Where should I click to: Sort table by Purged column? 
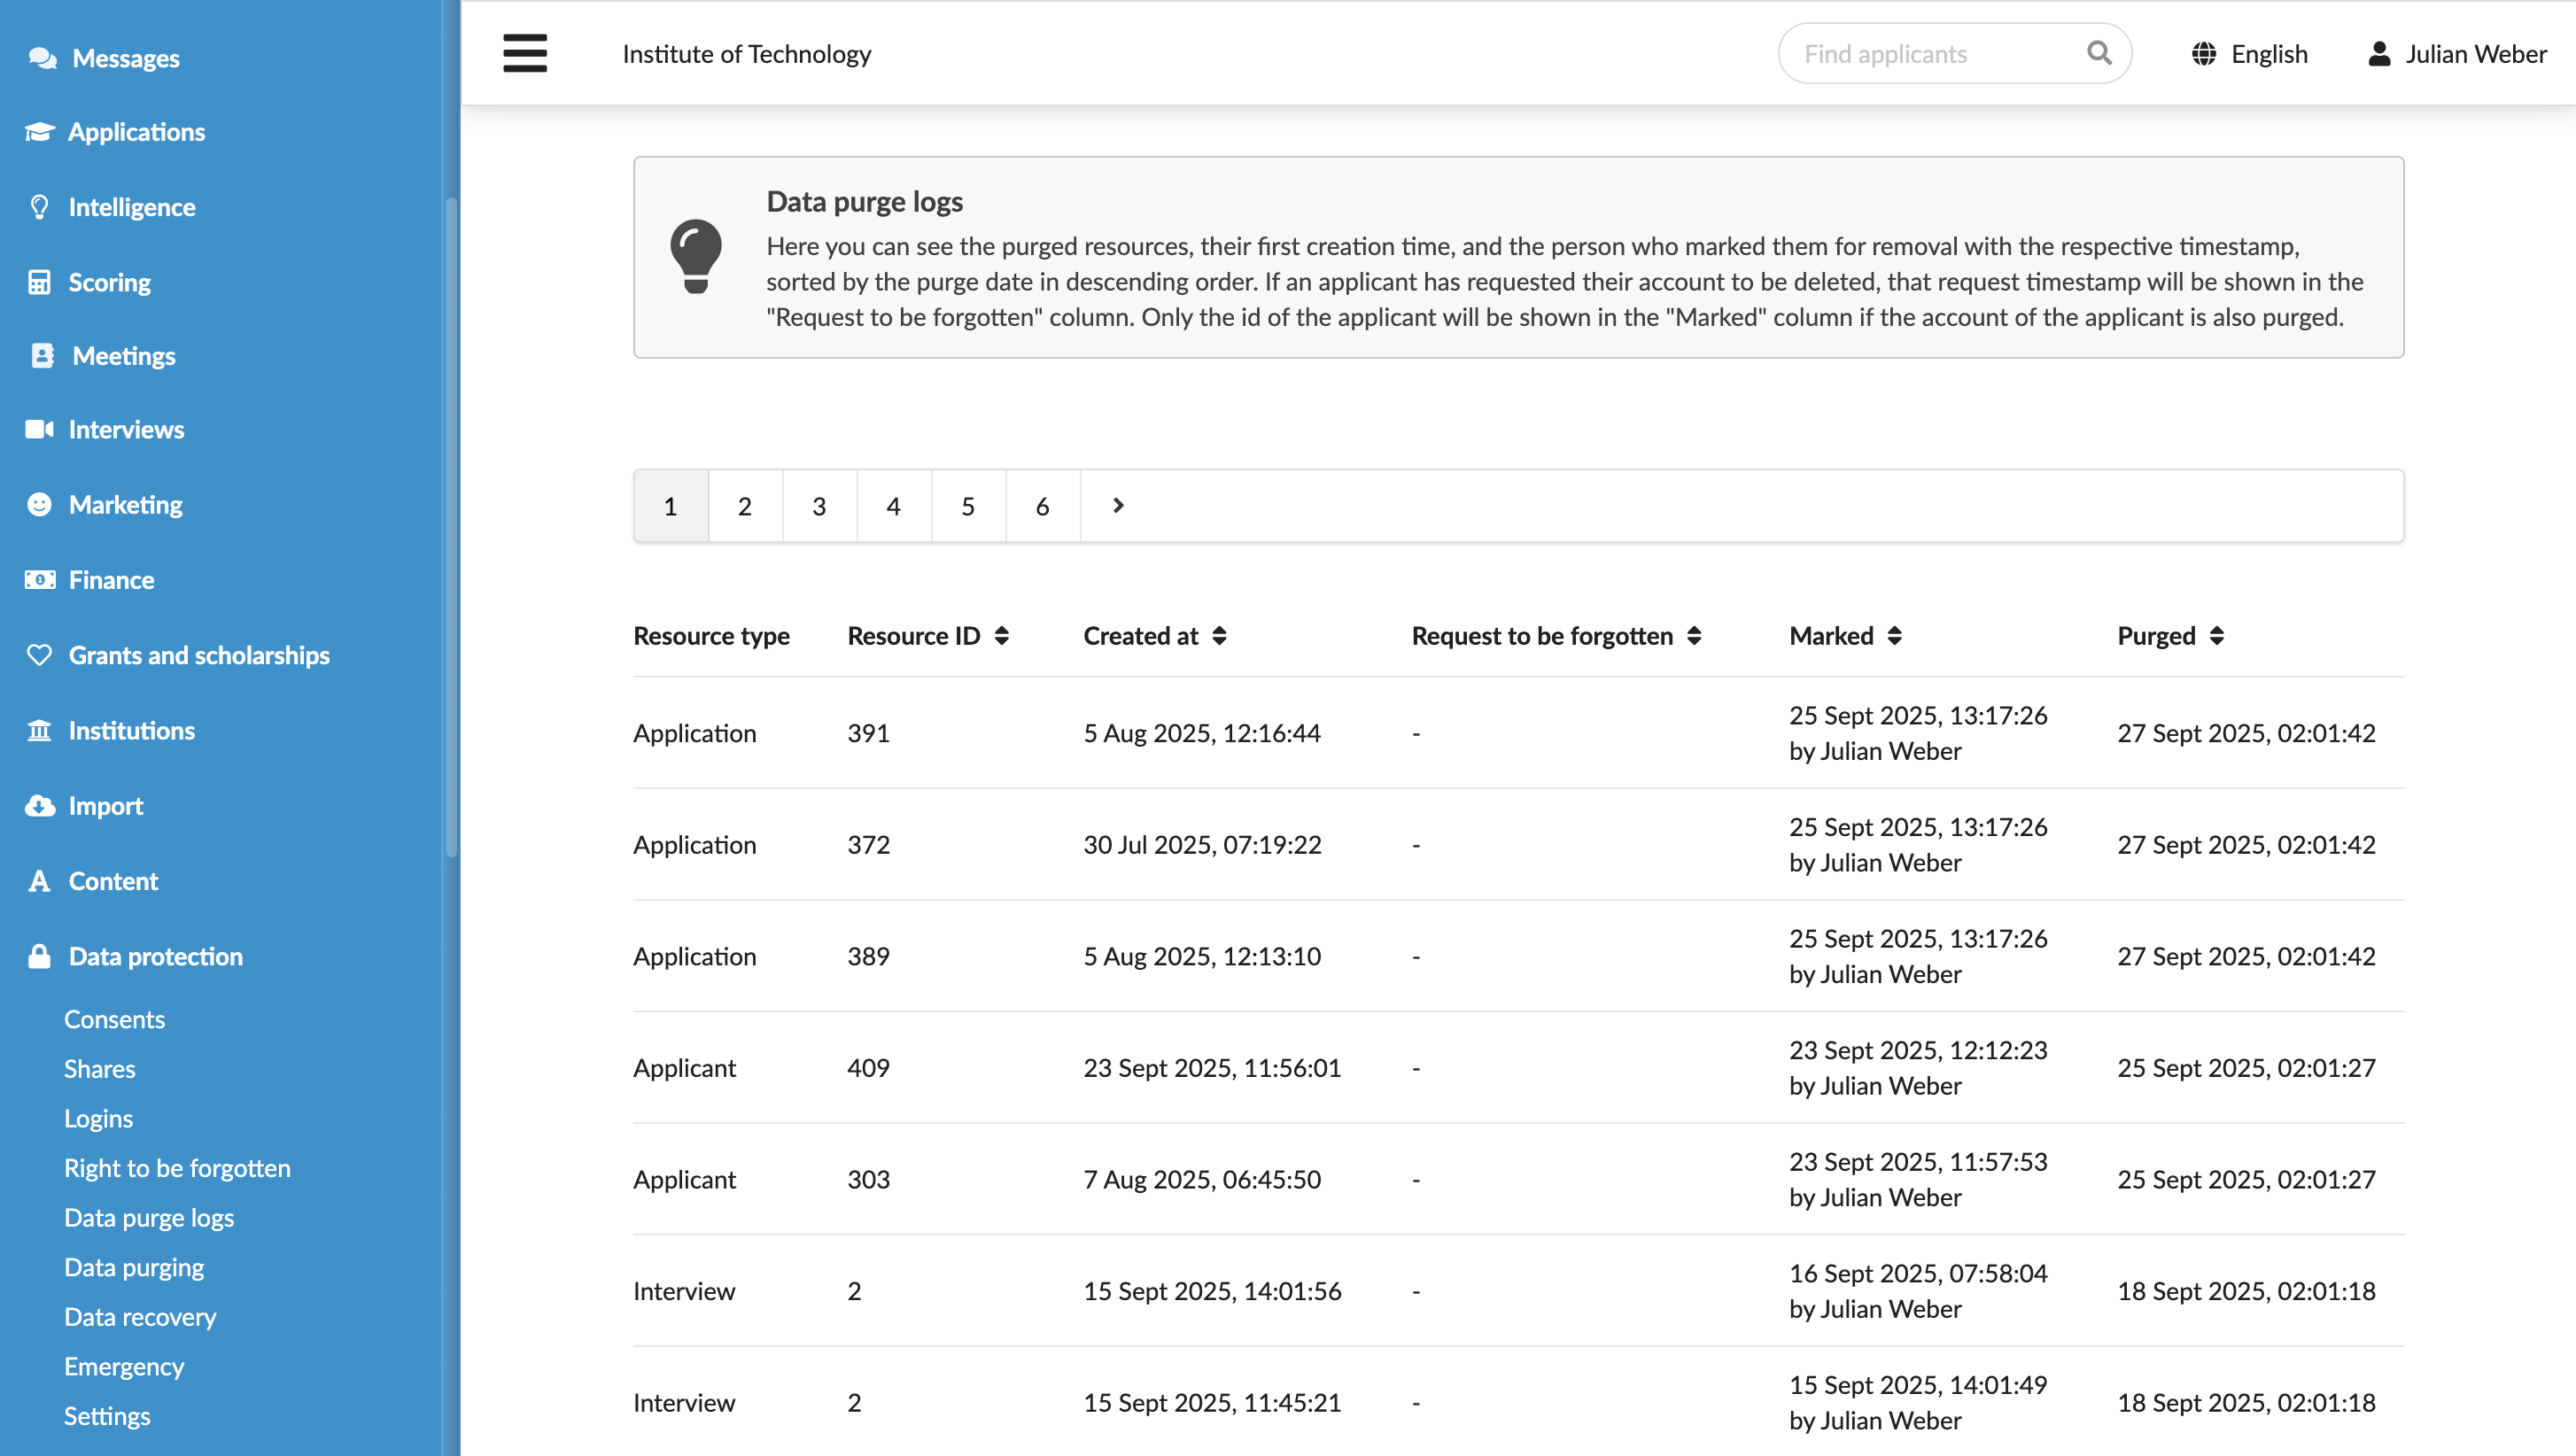pyautogui.click(x=2216, y=636)
